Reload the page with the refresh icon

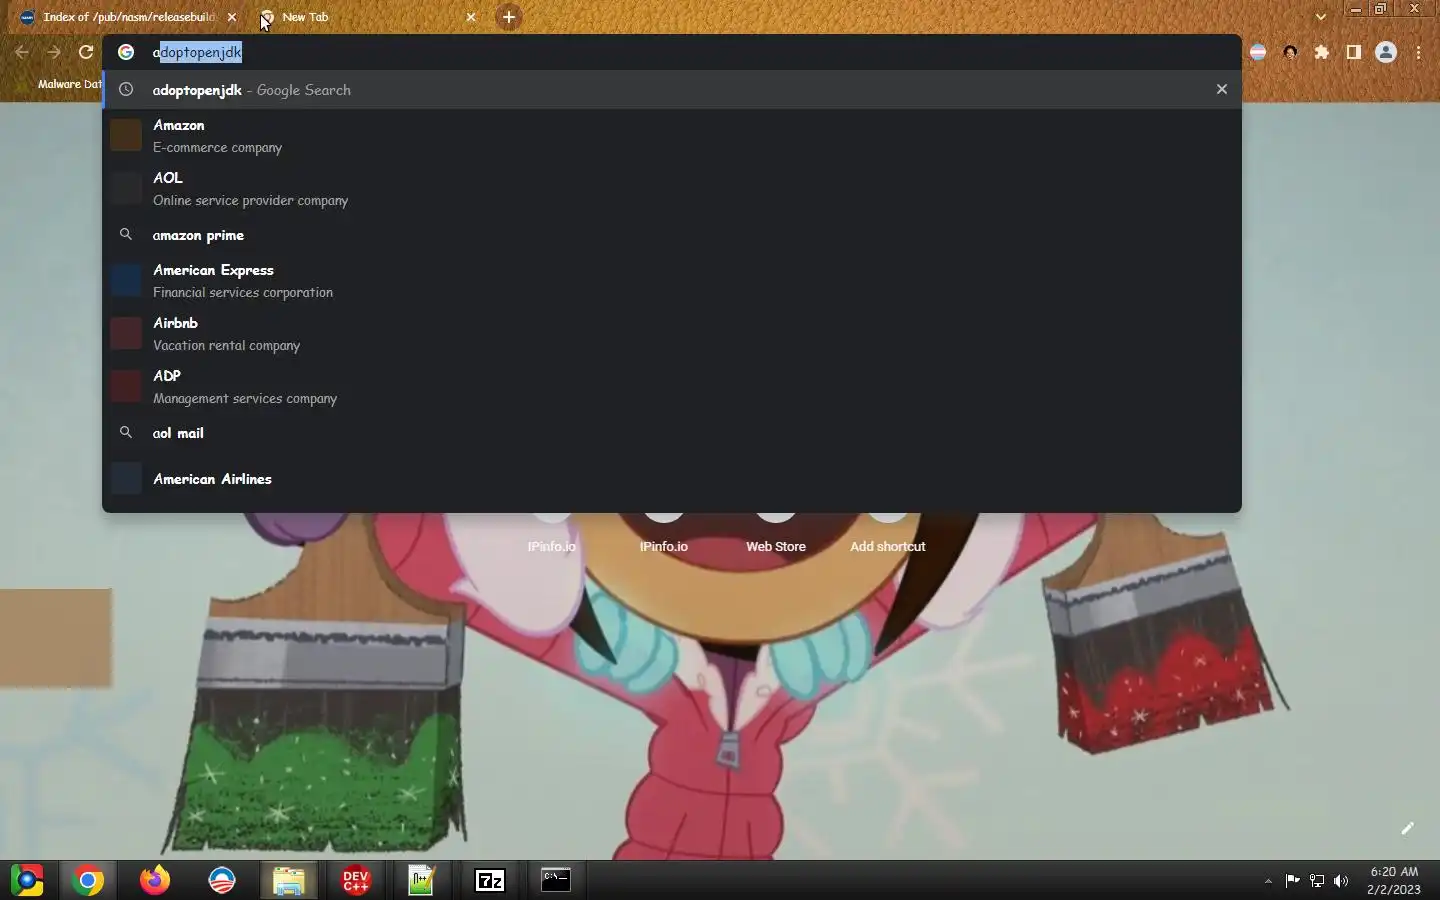pyautogui.click(x=86, y=52)
